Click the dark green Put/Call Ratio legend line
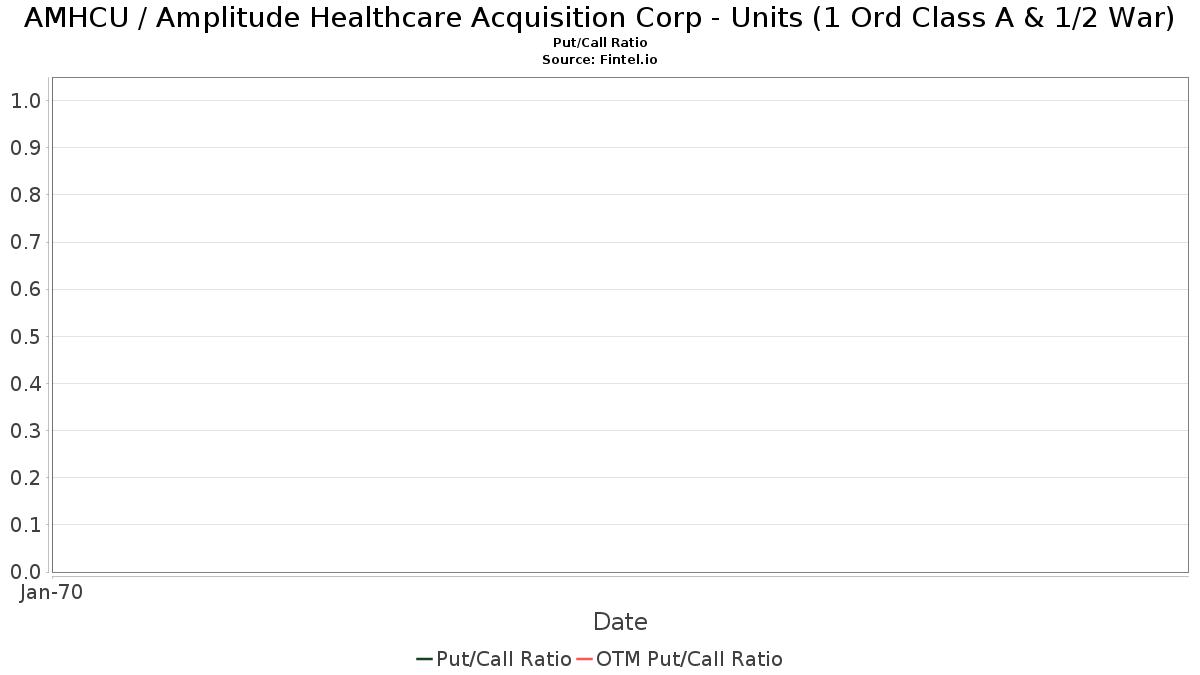This screenshot has height=675, width=1200. point(424,659)
